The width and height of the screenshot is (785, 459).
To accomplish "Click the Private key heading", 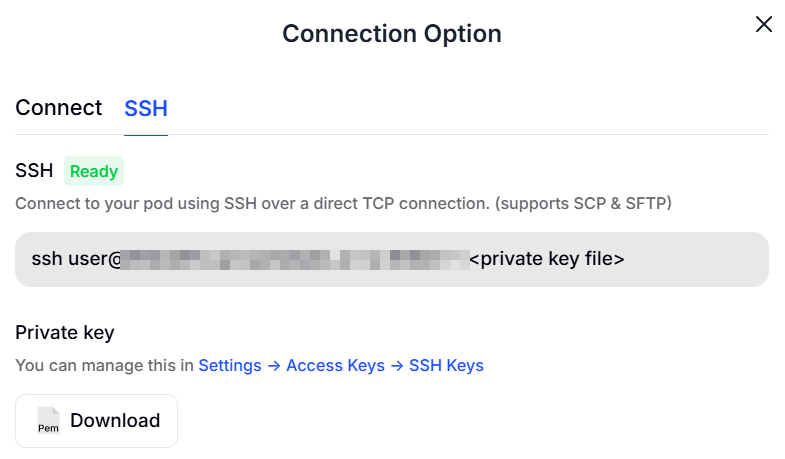I will point(65,333).
